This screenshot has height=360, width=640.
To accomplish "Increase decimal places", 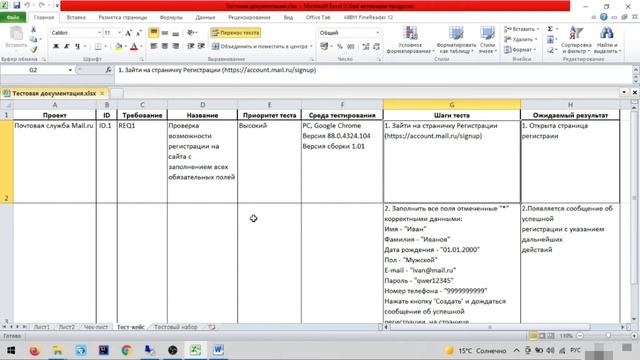I will (x=366, y=47).
